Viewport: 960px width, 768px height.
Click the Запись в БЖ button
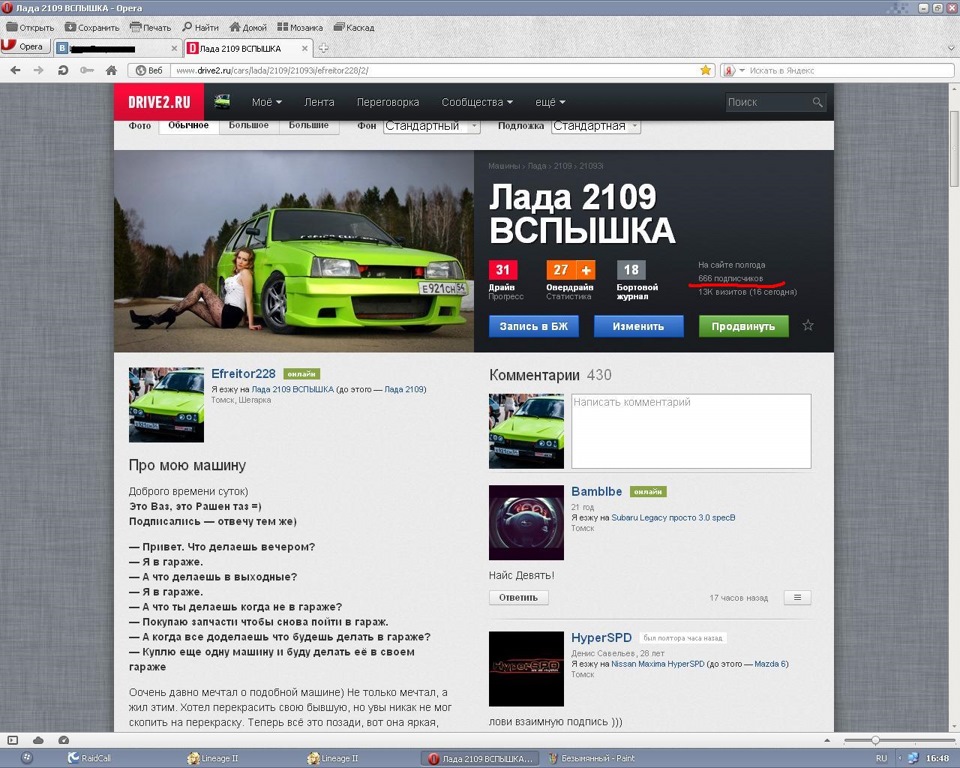point(533,326)
